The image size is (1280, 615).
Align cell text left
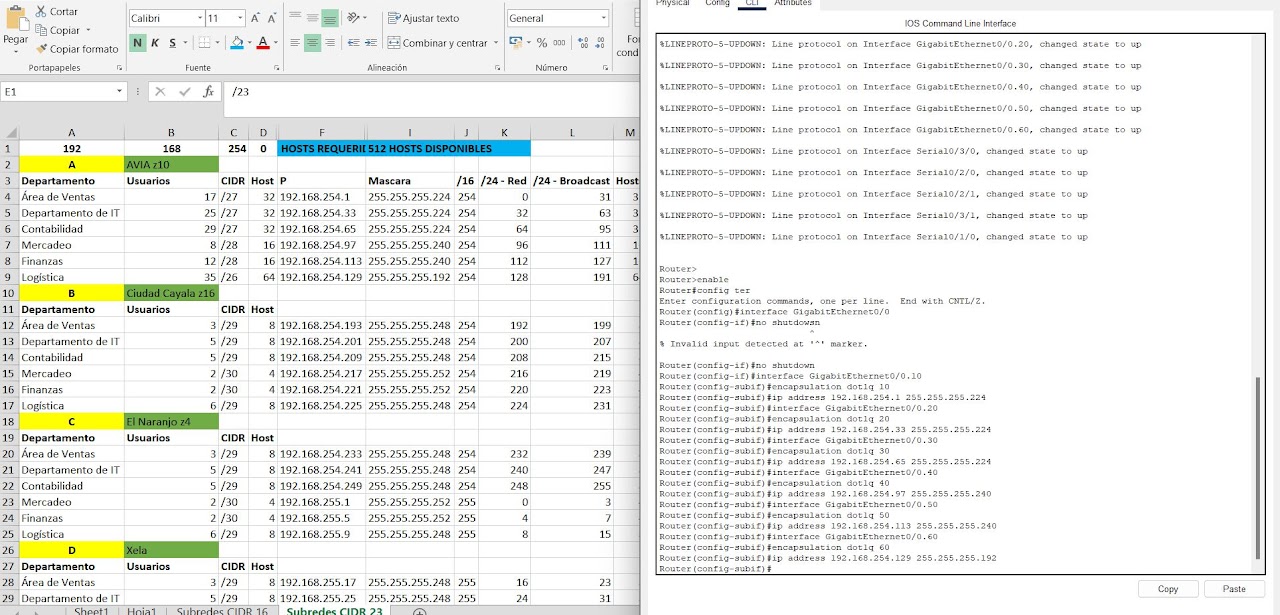(x=296, y=43)
